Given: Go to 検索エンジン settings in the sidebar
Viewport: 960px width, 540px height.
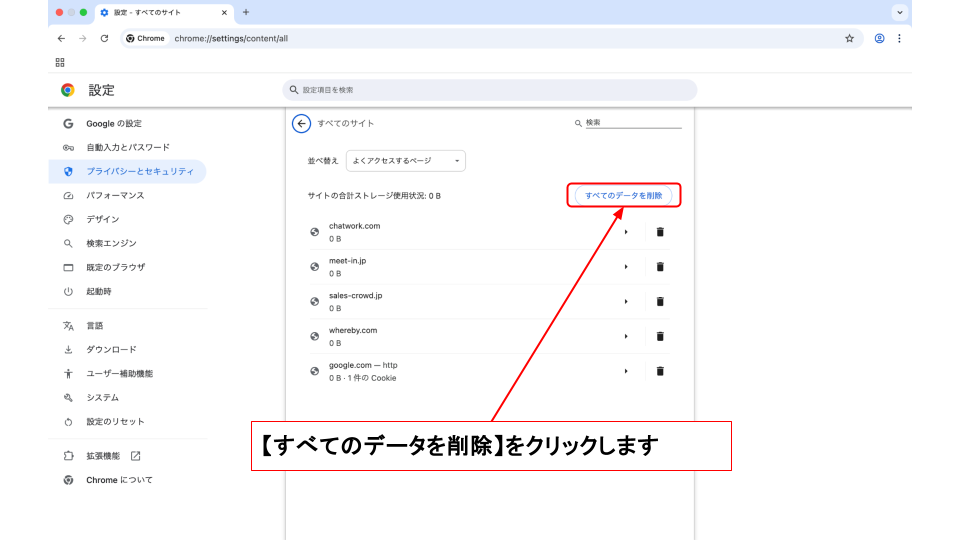Looking at the screenshot, I should (x=111, y=243).
